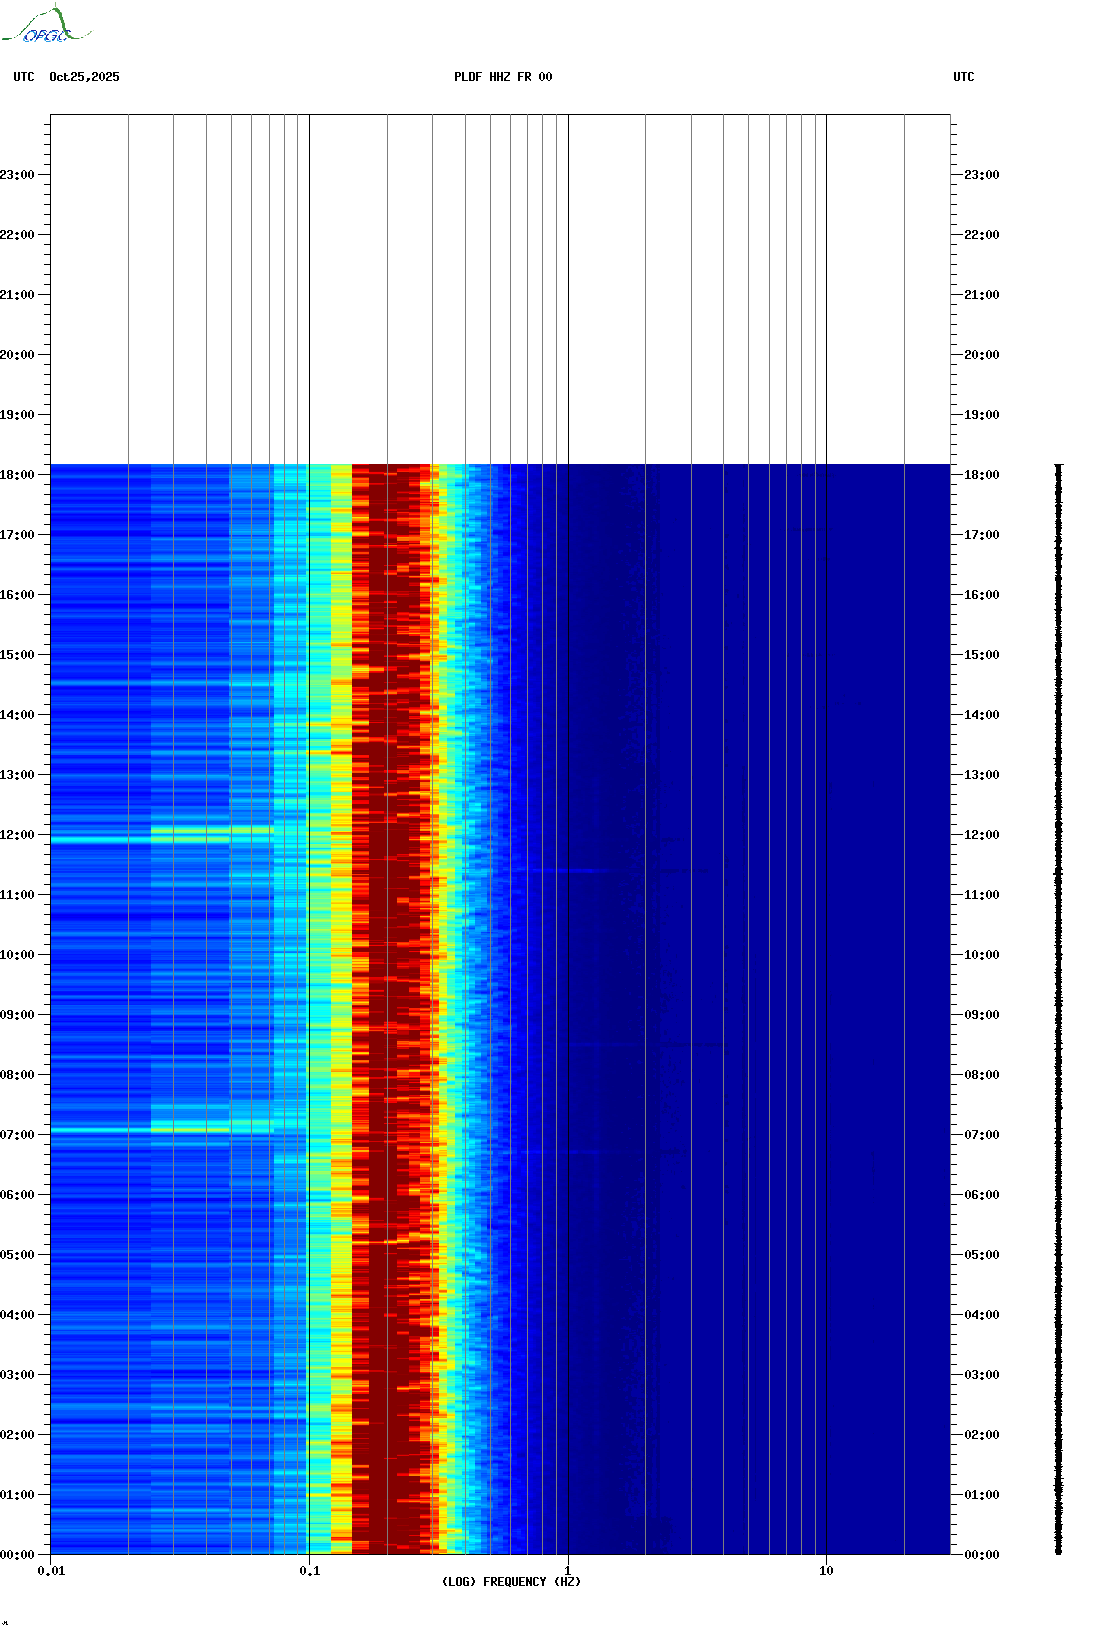Click the right-side 23:00 axis label
1102x1634 pixels.
[x=982, y=175]
